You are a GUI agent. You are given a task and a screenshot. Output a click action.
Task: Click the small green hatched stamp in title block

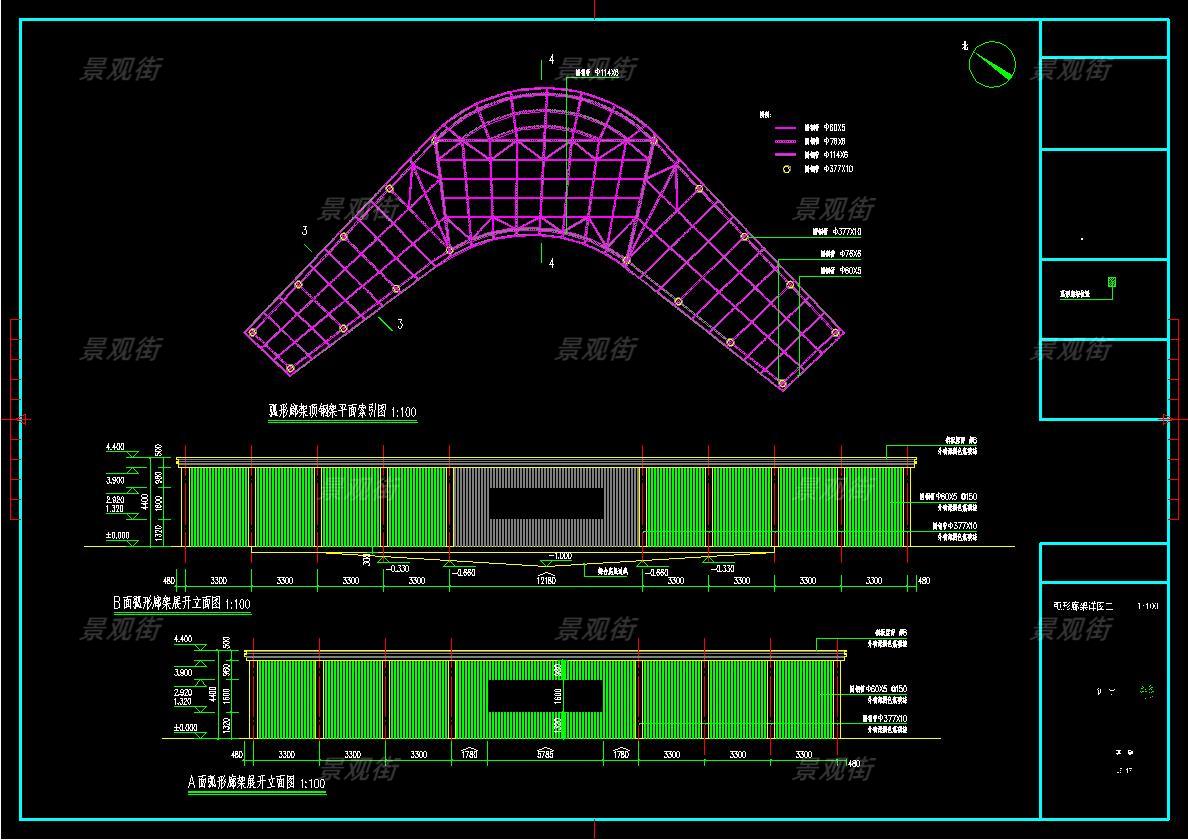[x=1111, y=283]
